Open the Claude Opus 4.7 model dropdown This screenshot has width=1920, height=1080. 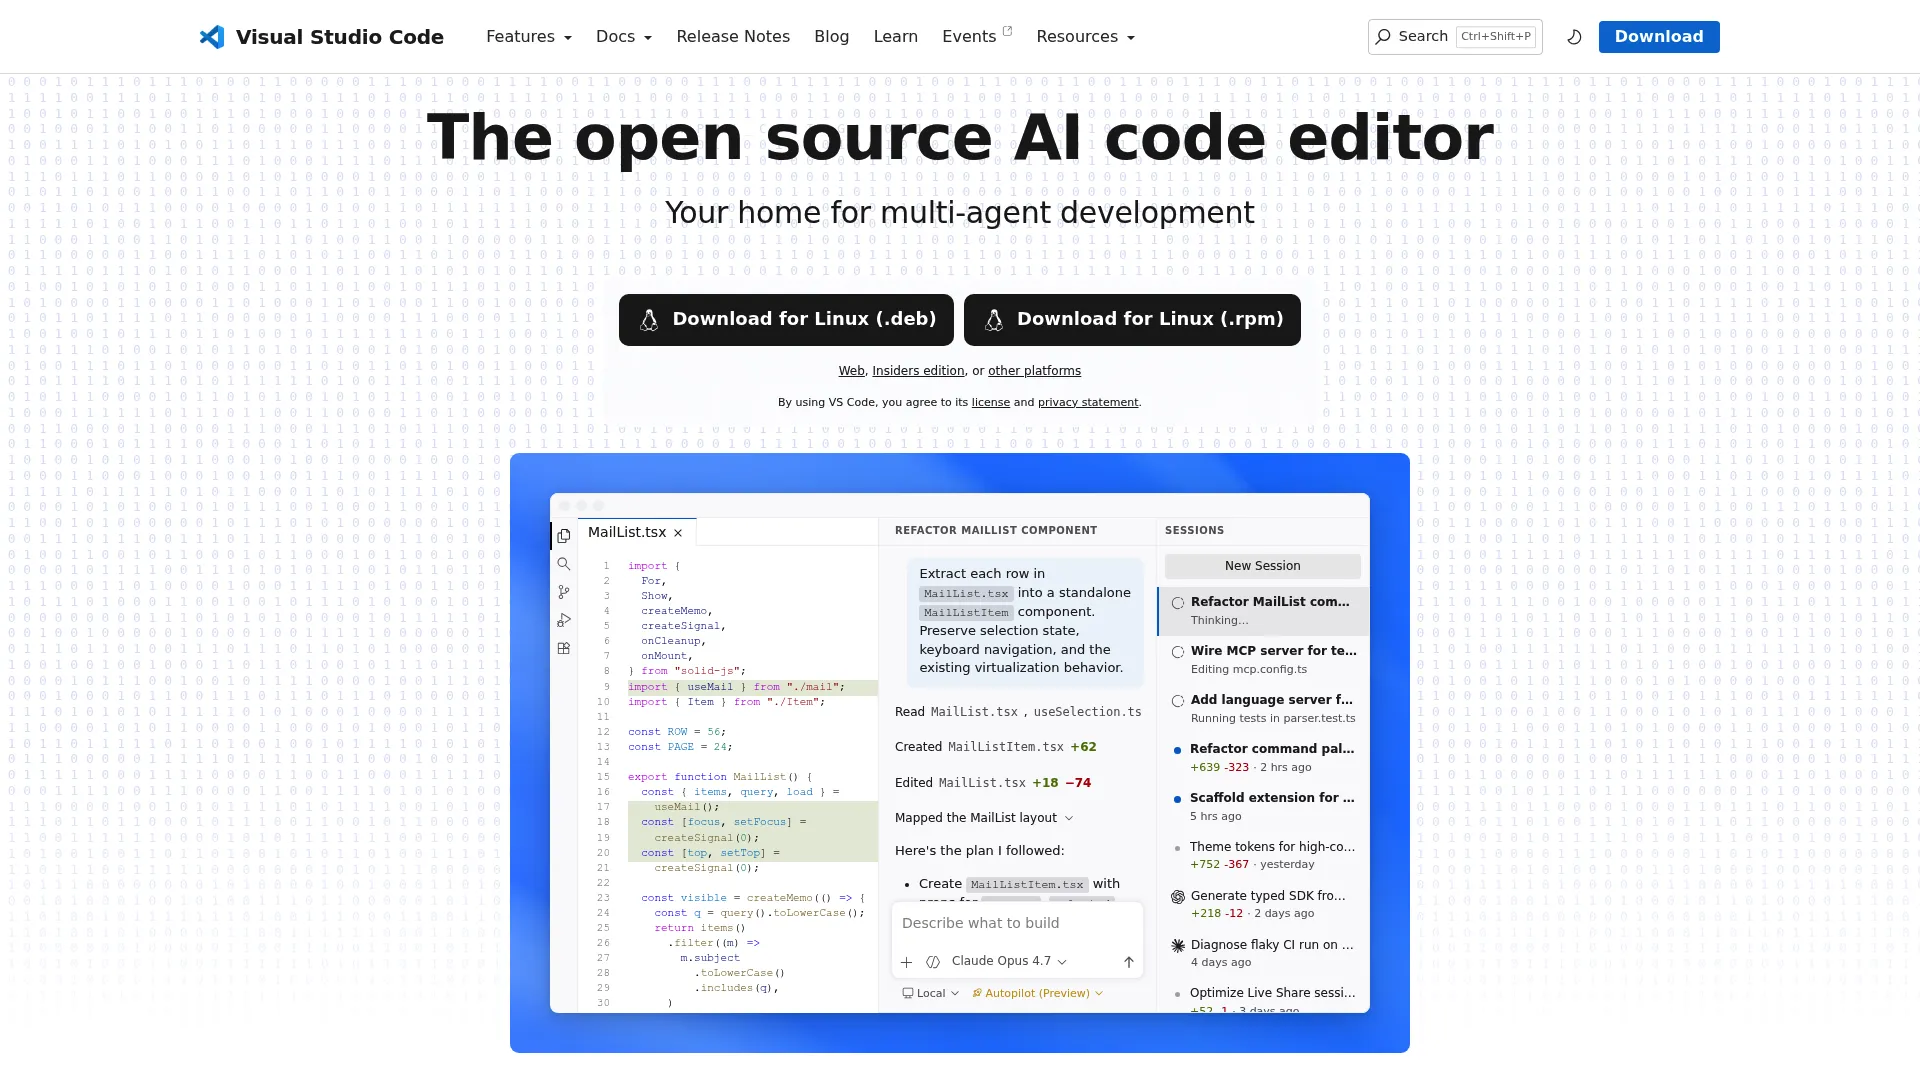pos(1009,962)
